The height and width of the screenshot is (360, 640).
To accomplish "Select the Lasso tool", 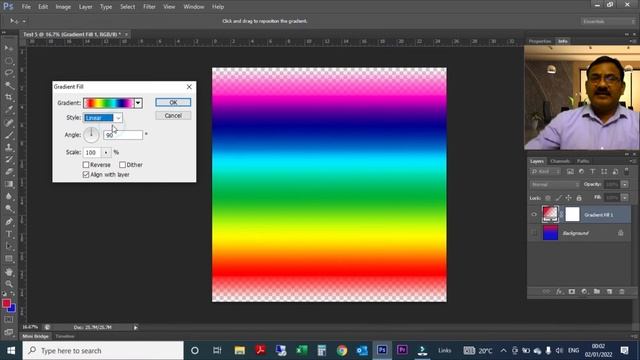I will click(x=9, y=73).
